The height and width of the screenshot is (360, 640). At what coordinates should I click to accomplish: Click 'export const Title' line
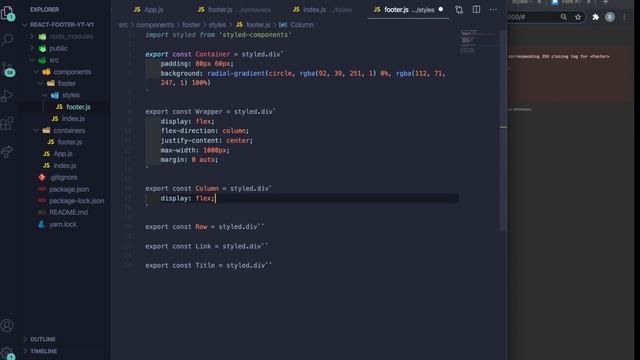point(209,266)
